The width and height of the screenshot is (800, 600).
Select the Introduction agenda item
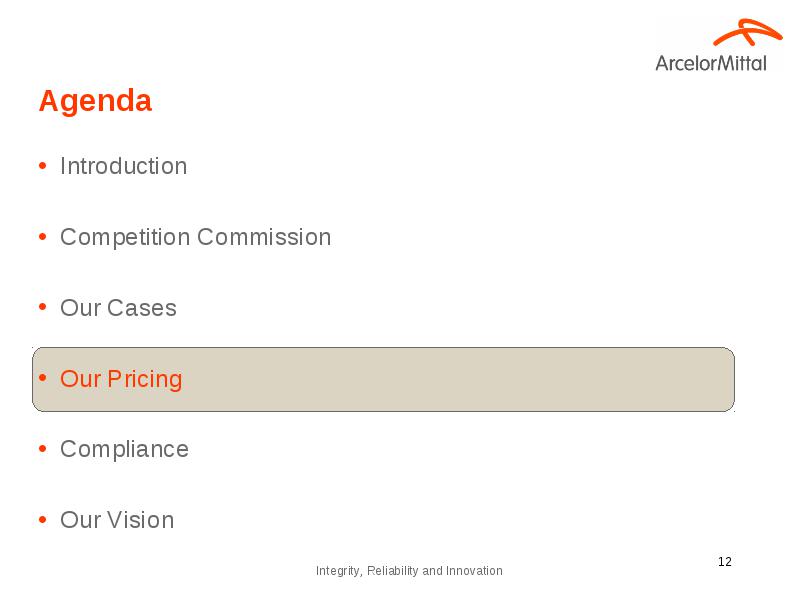point(123,166)
